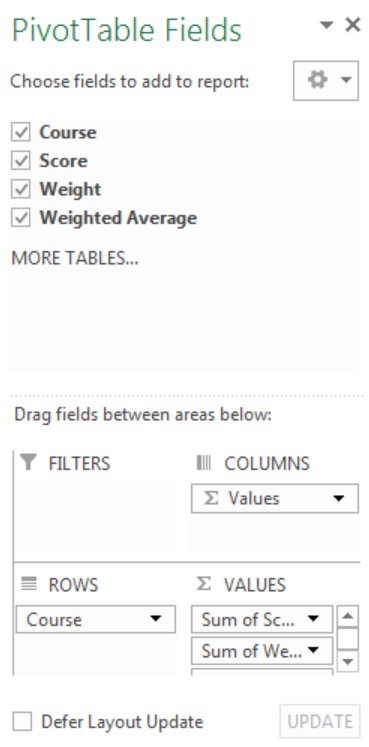This screenshot has height=747, width=369.
Task: Enable the Defer Layout Update checkbox
Action: (22, 721)
